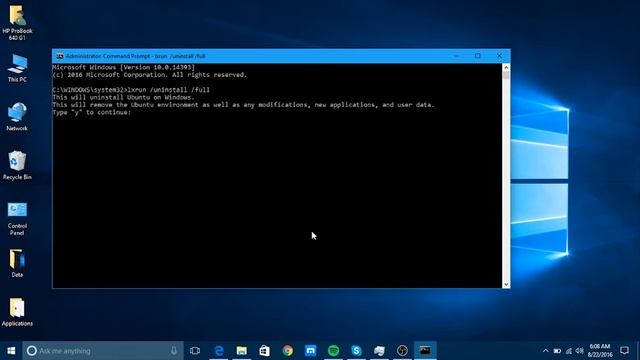
Task: Click the '(c) 2016 Microsoft Corporation' line
Action: click(150, 75)
